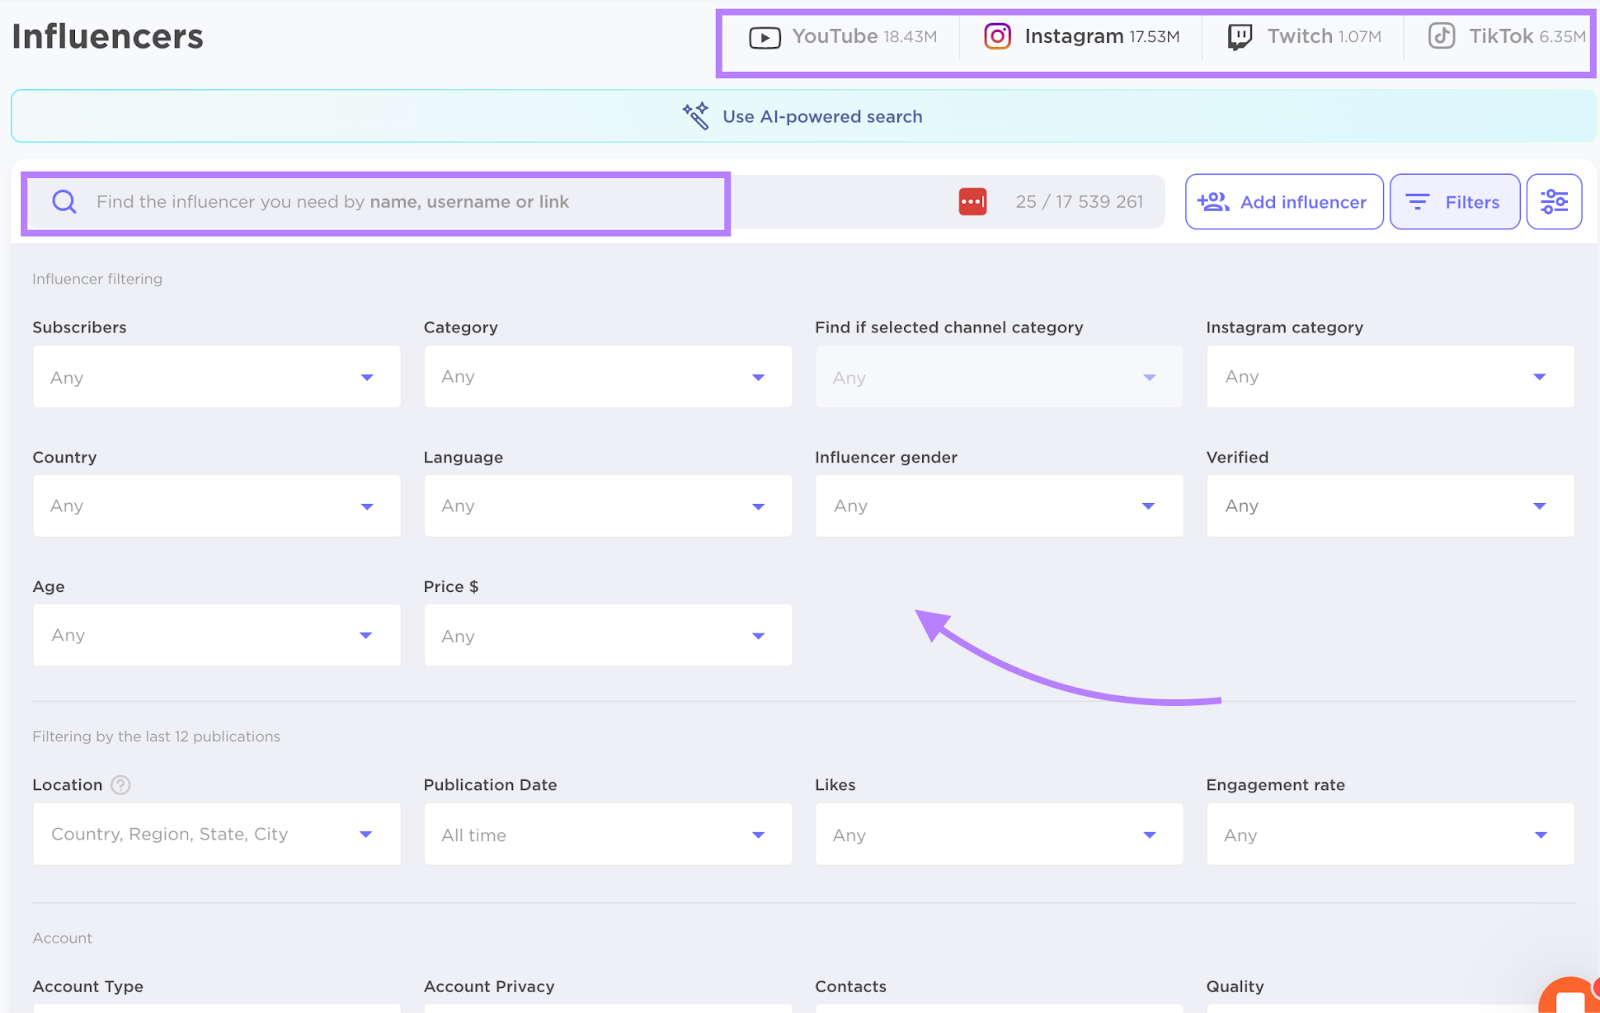This screenshot has height=1013, width=1600.
Task: Click the question mark next to Location
Action: coord(121,785)
